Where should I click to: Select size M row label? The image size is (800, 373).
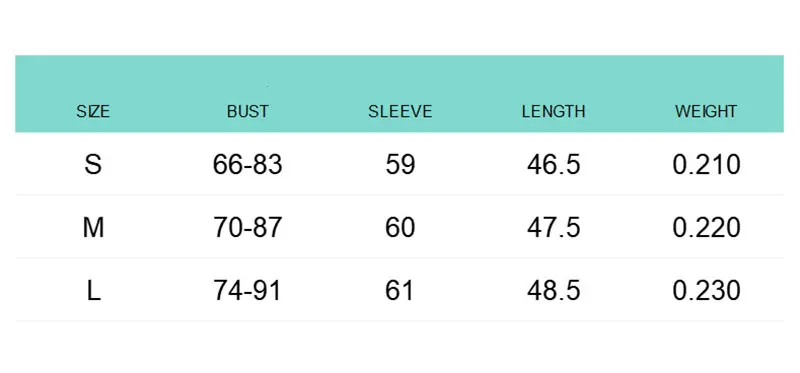93,228
